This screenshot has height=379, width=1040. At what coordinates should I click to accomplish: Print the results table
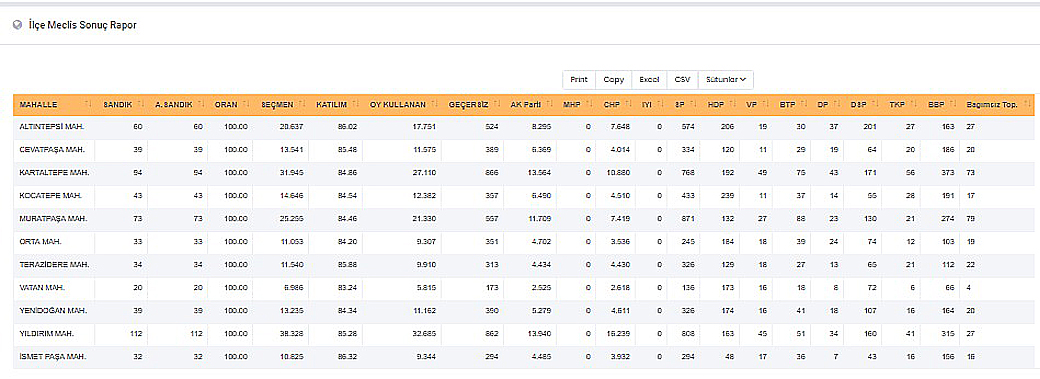pyautogui.click(x=579, y=80)
